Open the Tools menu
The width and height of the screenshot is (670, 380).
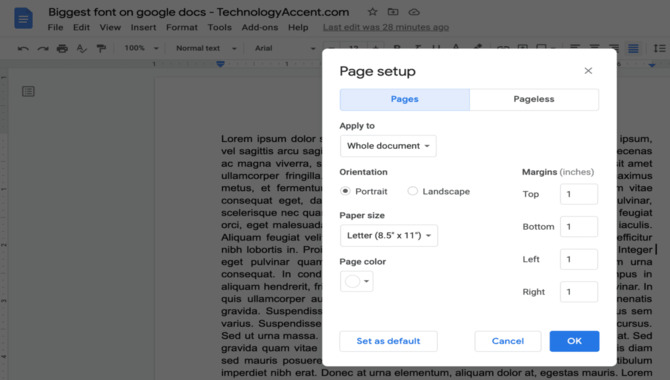pos(219,27)
